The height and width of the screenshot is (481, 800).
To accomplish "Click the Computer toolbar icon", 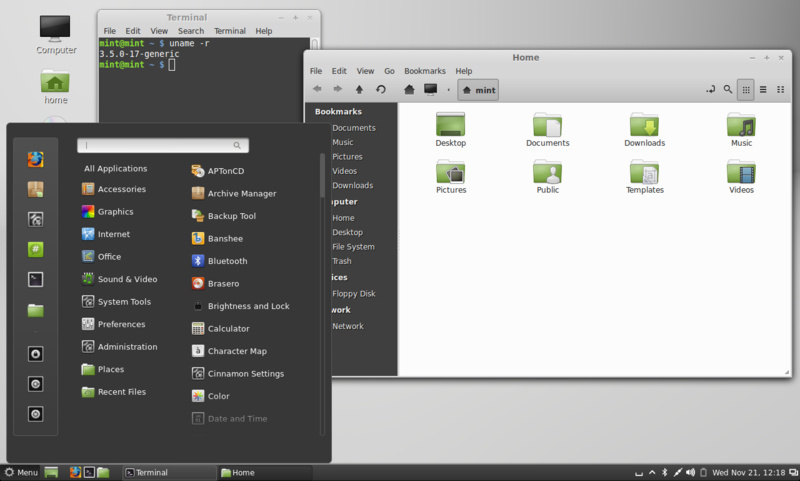I will click(x=431, y=89).
